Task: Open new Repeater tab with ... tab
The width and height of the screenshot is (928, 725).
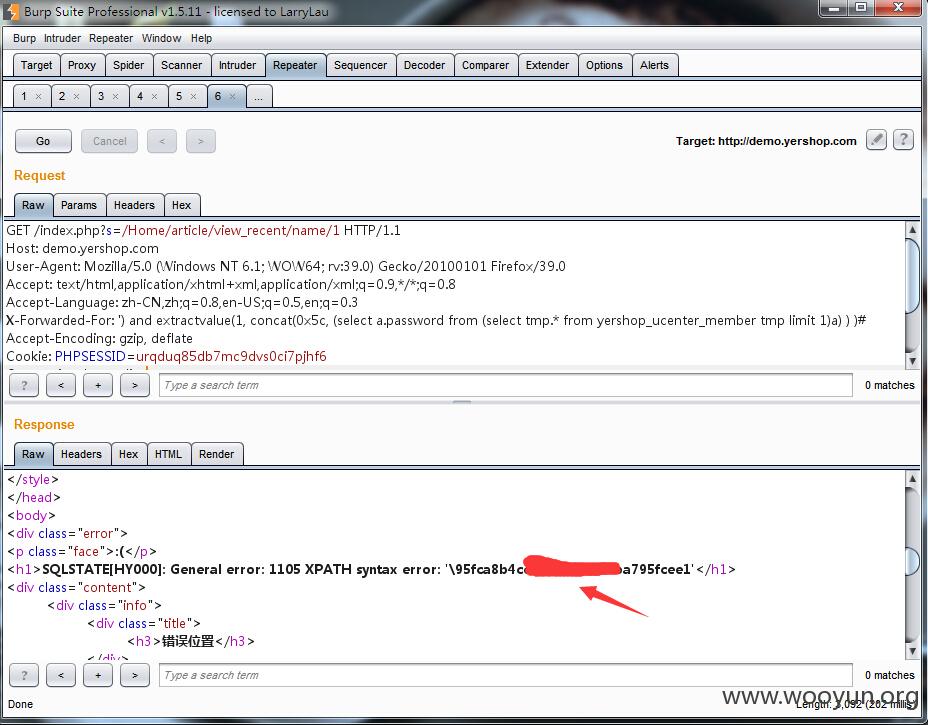Action: [259, 97]
